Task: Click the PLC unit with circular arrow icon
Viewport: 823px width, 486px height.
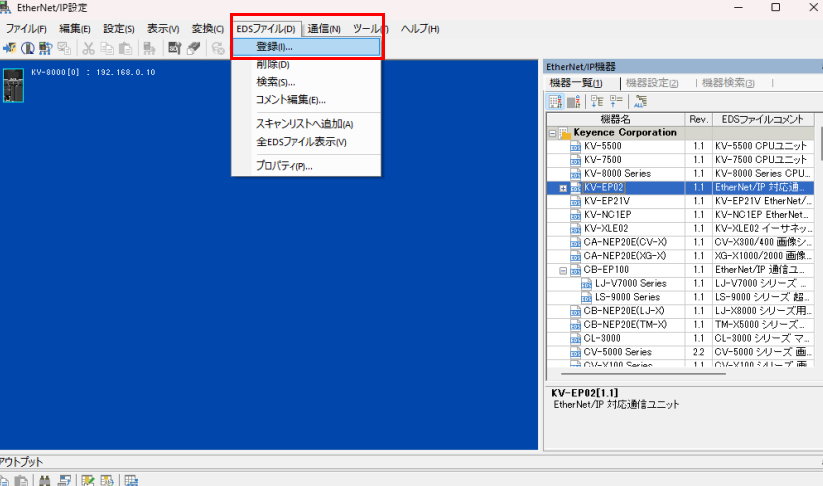Action: coord(28,48)
